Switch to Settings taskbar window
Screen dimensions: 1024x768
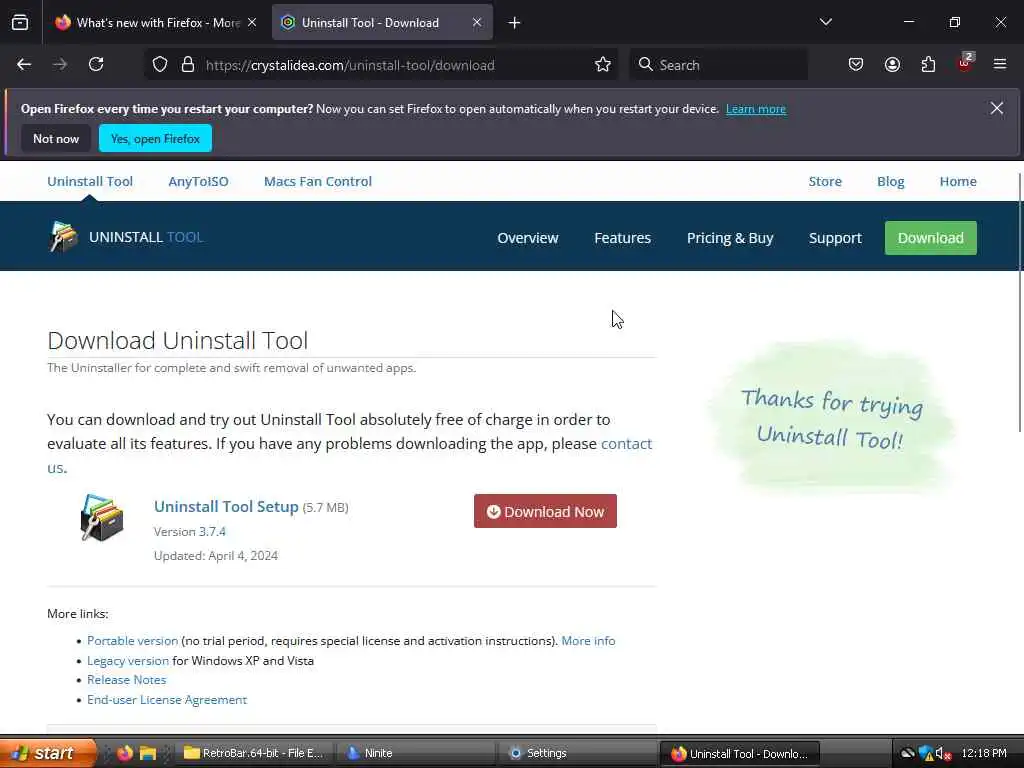[577, 753]
